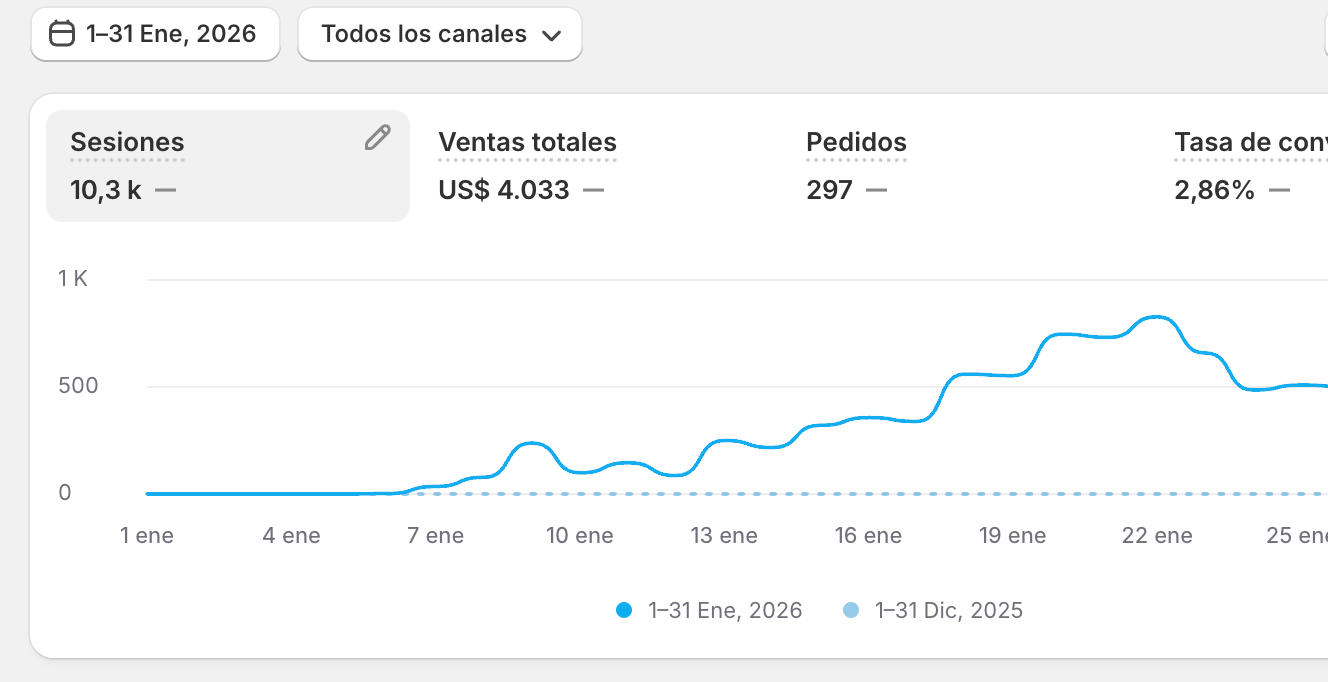
Task: Click the calendar icon in date button
Action: (62, 34)
